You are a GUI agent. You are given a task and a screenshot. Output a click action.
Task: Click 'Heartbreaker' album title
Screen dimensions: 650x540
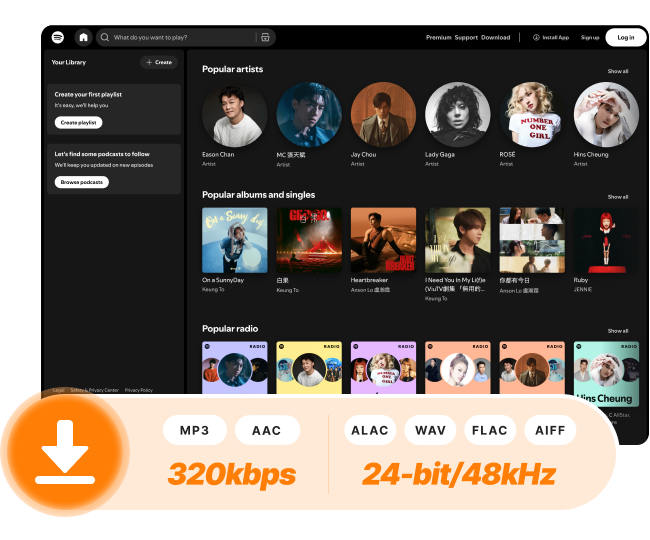369,280
